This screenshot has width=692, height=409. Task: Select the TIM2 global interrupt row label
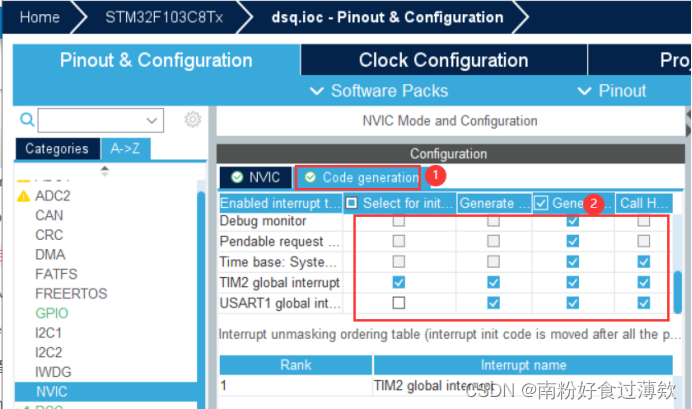click(x=280, y=283)
